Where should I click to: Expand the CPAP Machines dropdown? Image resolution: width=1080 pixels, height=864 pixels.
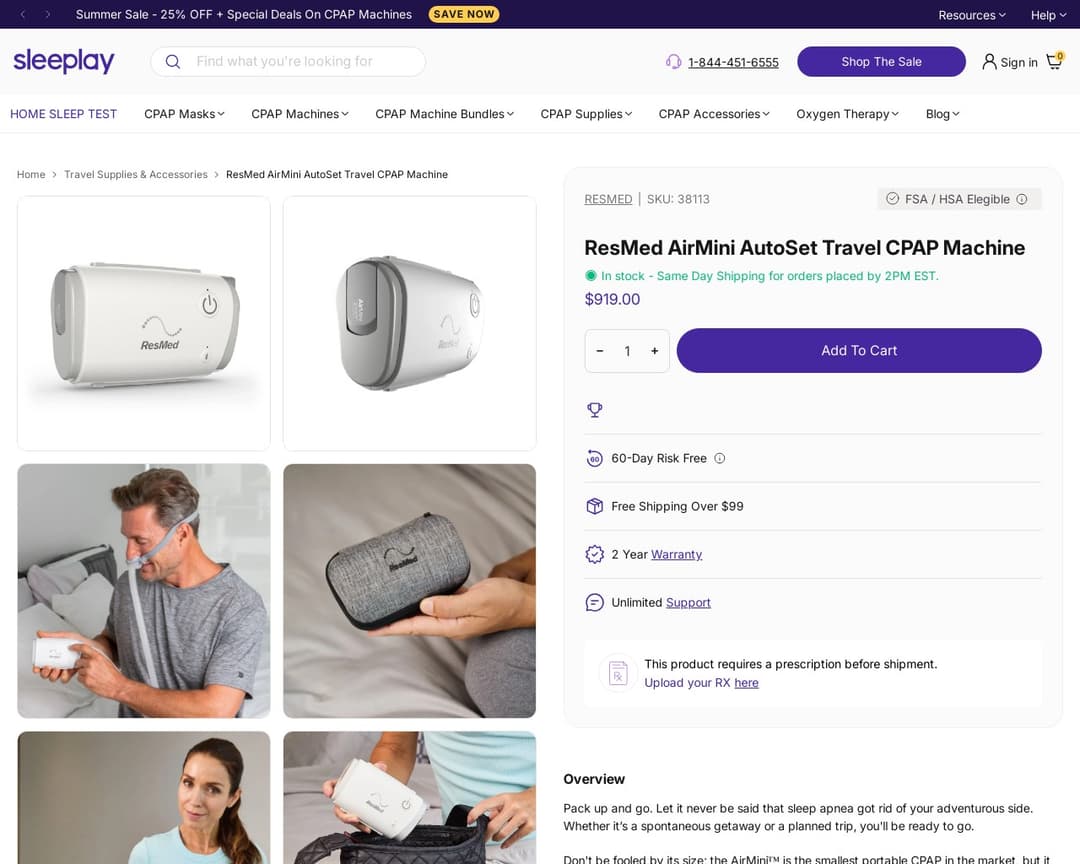(298, 114)
